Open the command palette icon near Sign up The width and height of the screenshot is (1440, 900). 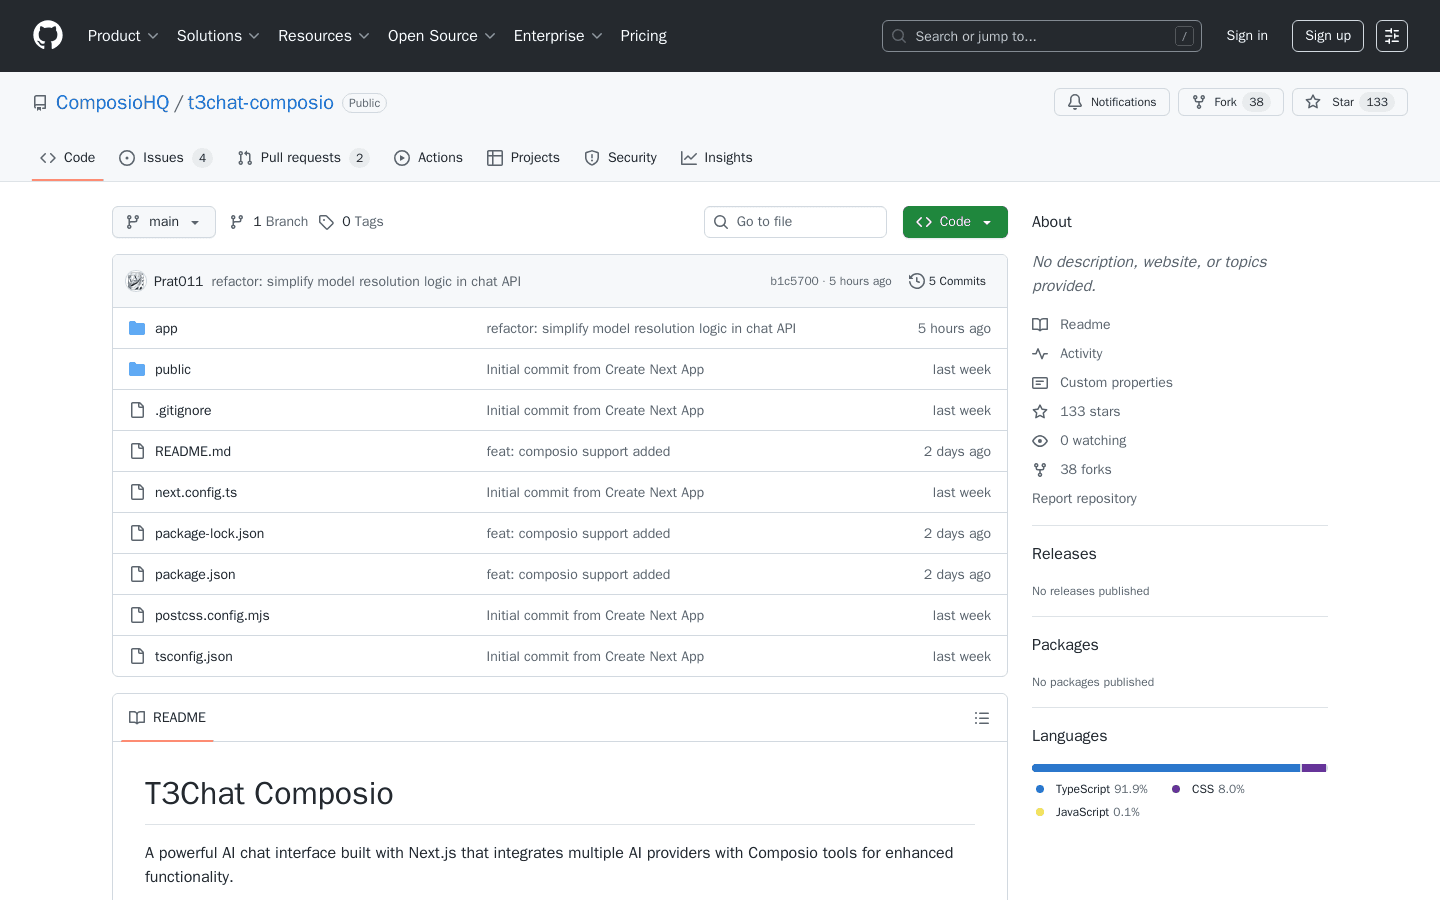tap(1391, 35)
